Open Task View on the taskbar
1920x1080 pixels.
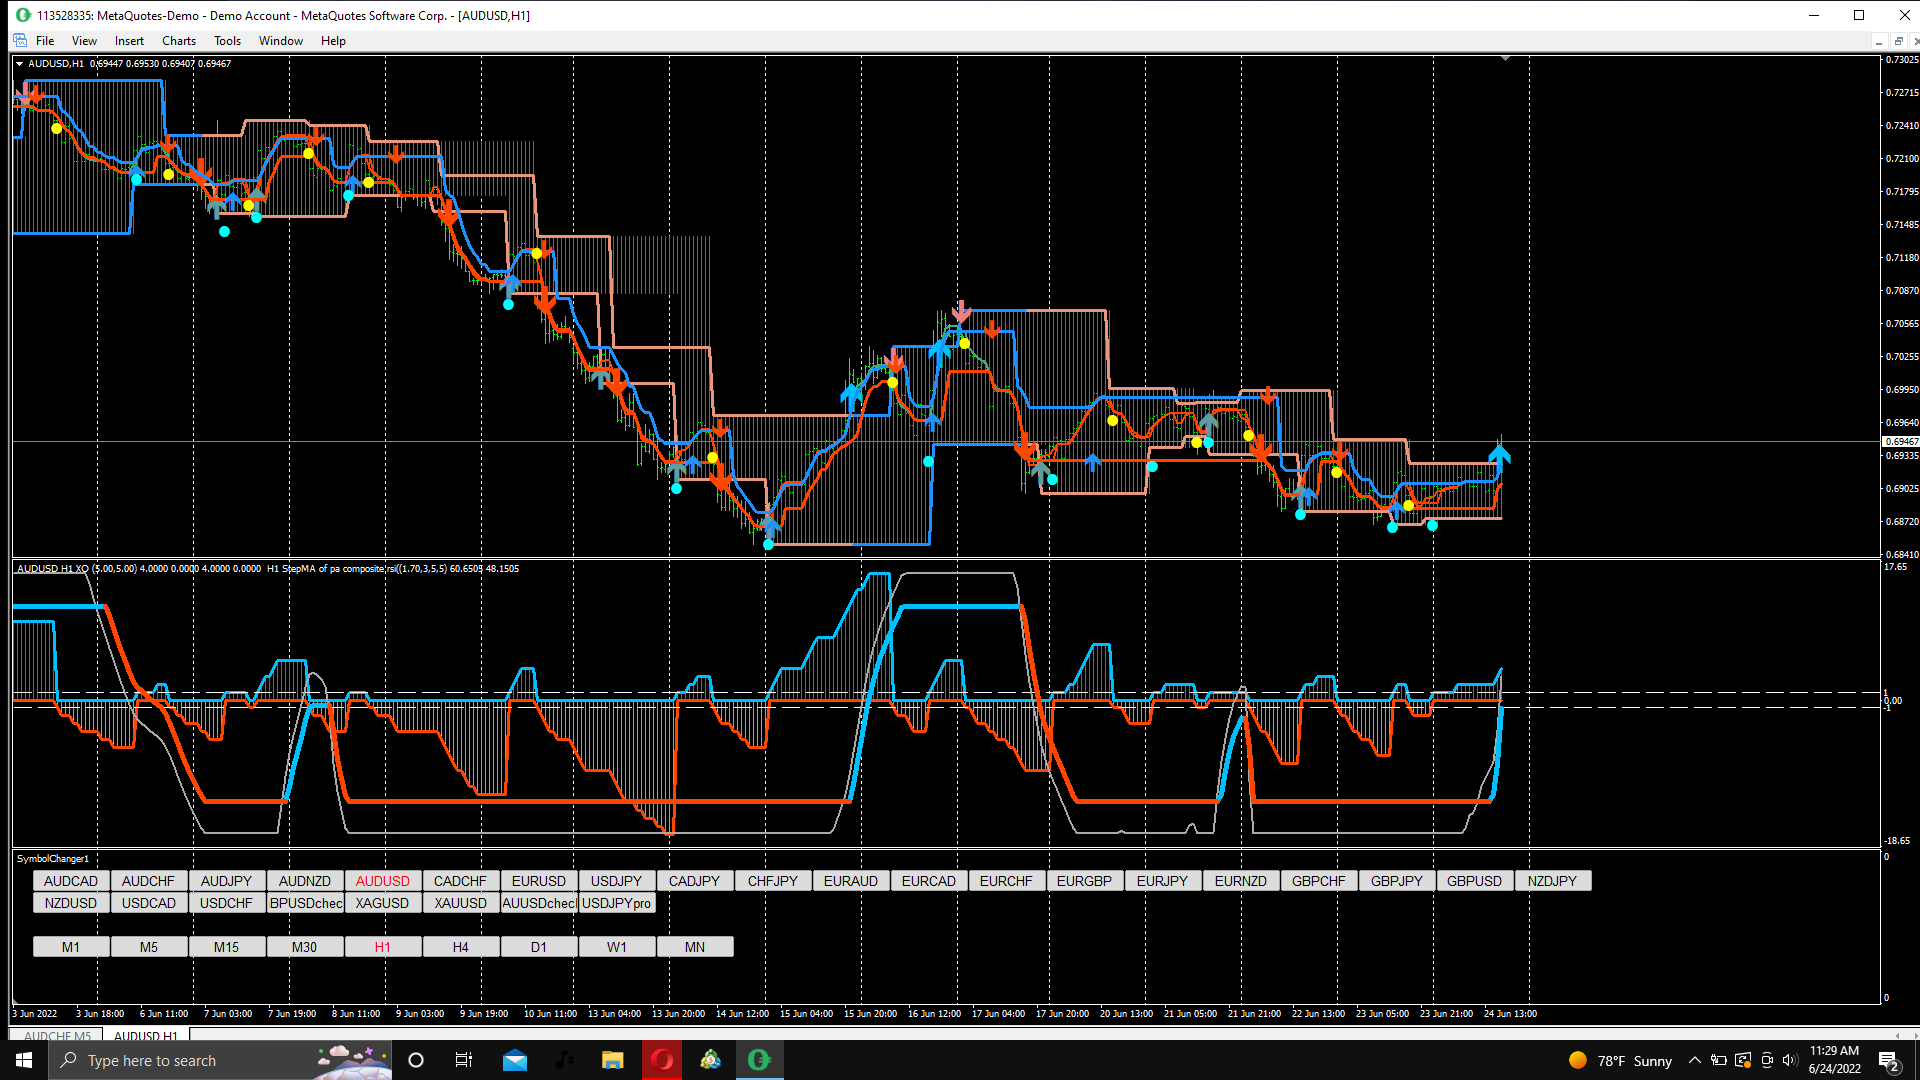(464, 1060)
